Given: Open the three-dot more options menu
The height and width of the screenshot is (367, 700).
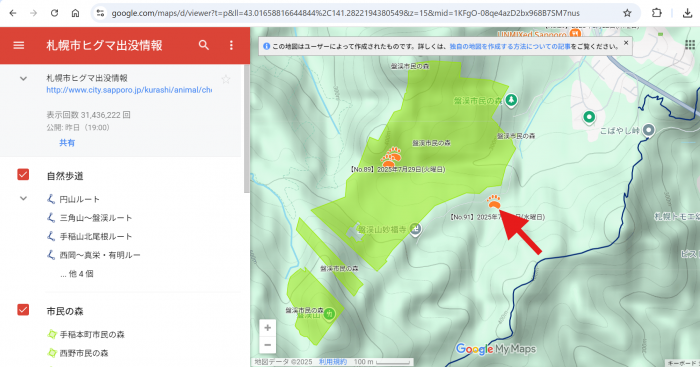Looking at the screenshot, I should pyautogui.click(x=231, y=45).
